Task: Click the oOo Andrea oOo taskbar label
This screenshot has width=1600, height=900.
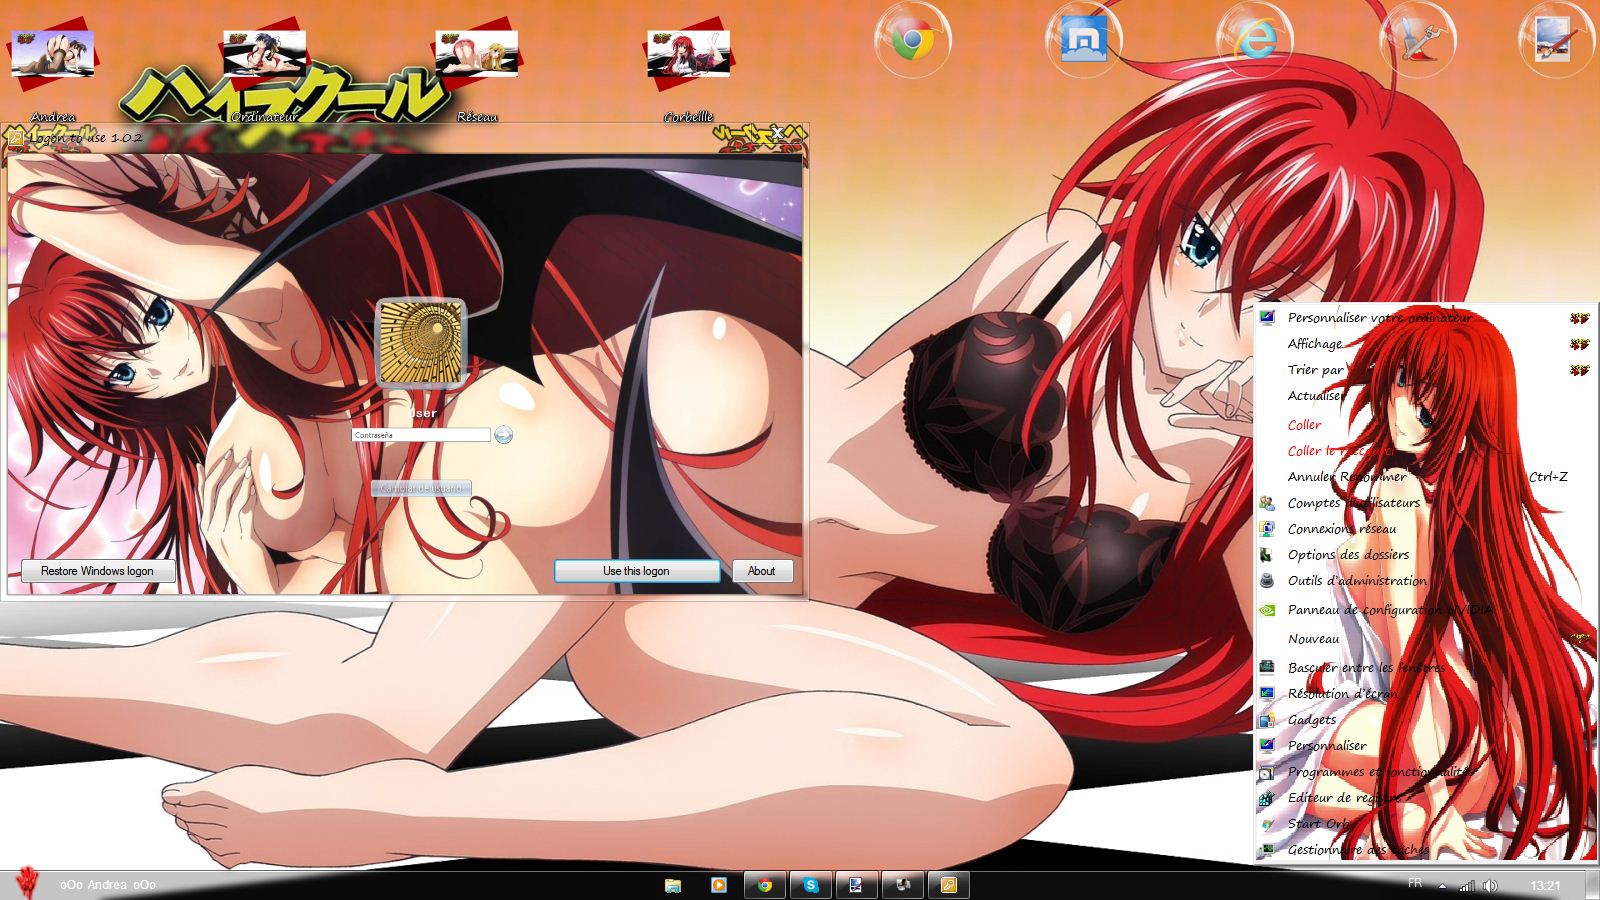Action: (107, 885)
